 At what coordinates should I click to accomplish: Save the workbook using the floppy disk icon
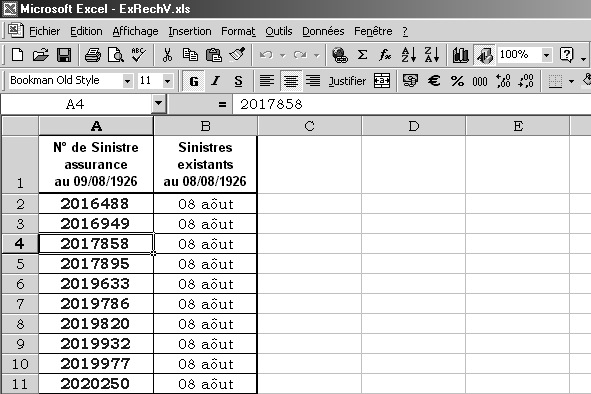[x=64, y=55]
